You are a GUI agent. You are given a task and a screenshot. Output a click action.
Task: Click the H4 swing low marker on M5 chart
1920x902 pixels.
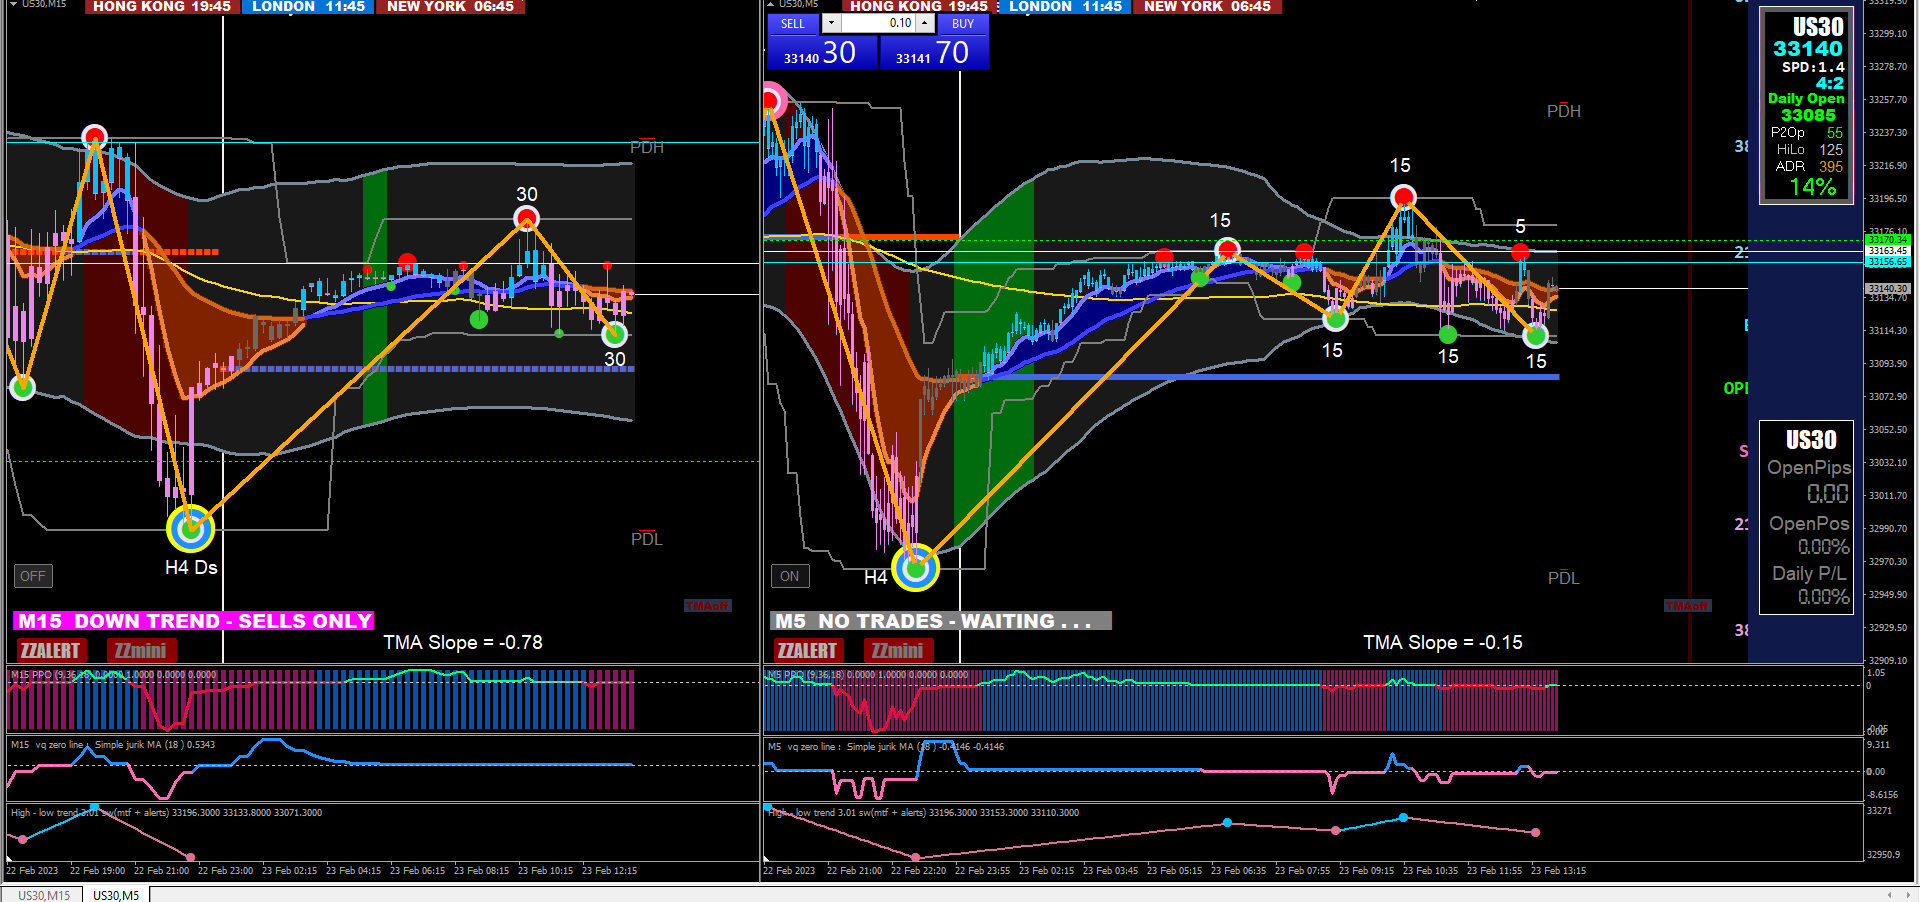click(915, 568)
